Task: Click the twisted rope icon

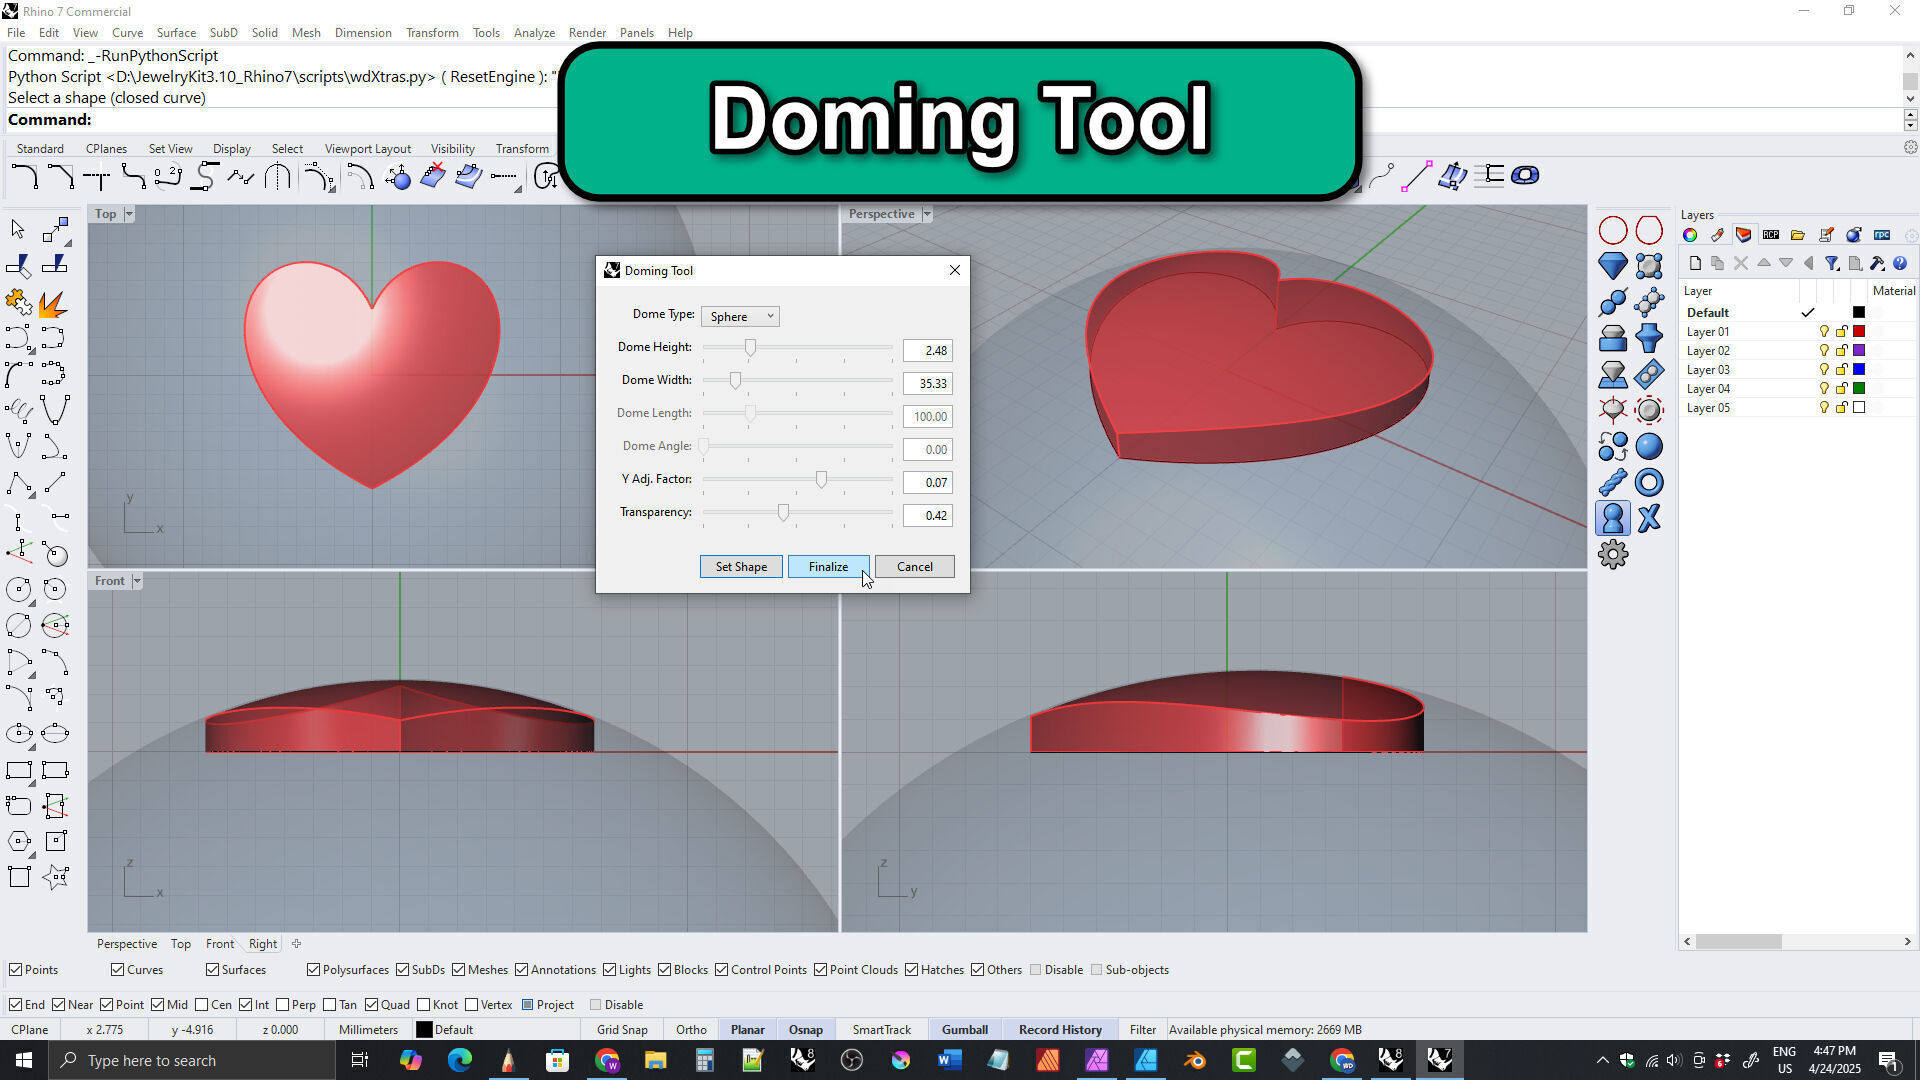Action: [x=1612, y=483]
